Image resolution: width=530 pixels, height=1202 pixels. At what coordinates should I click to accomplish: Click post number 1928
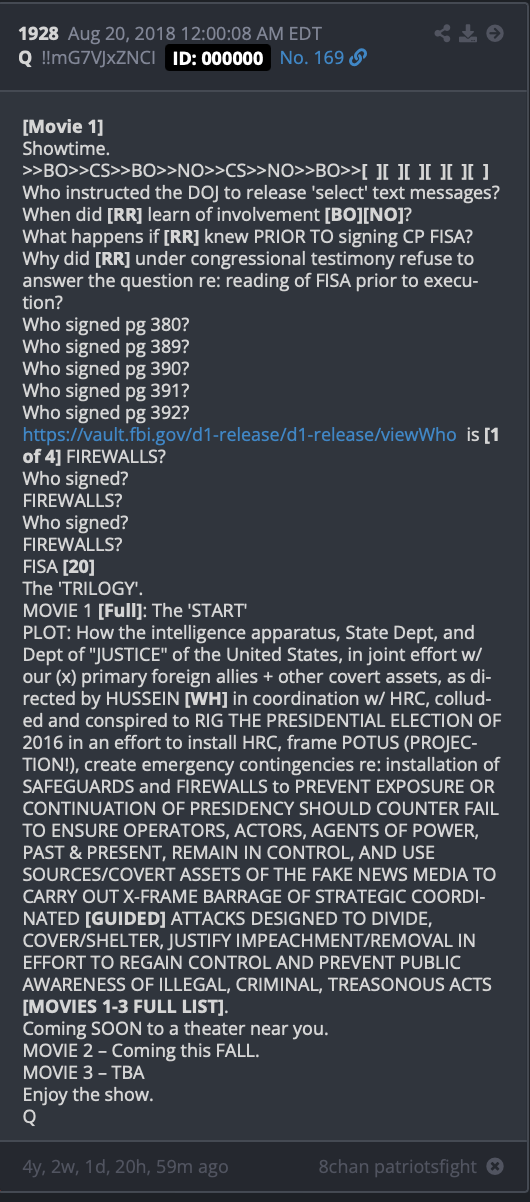point(41,34)
